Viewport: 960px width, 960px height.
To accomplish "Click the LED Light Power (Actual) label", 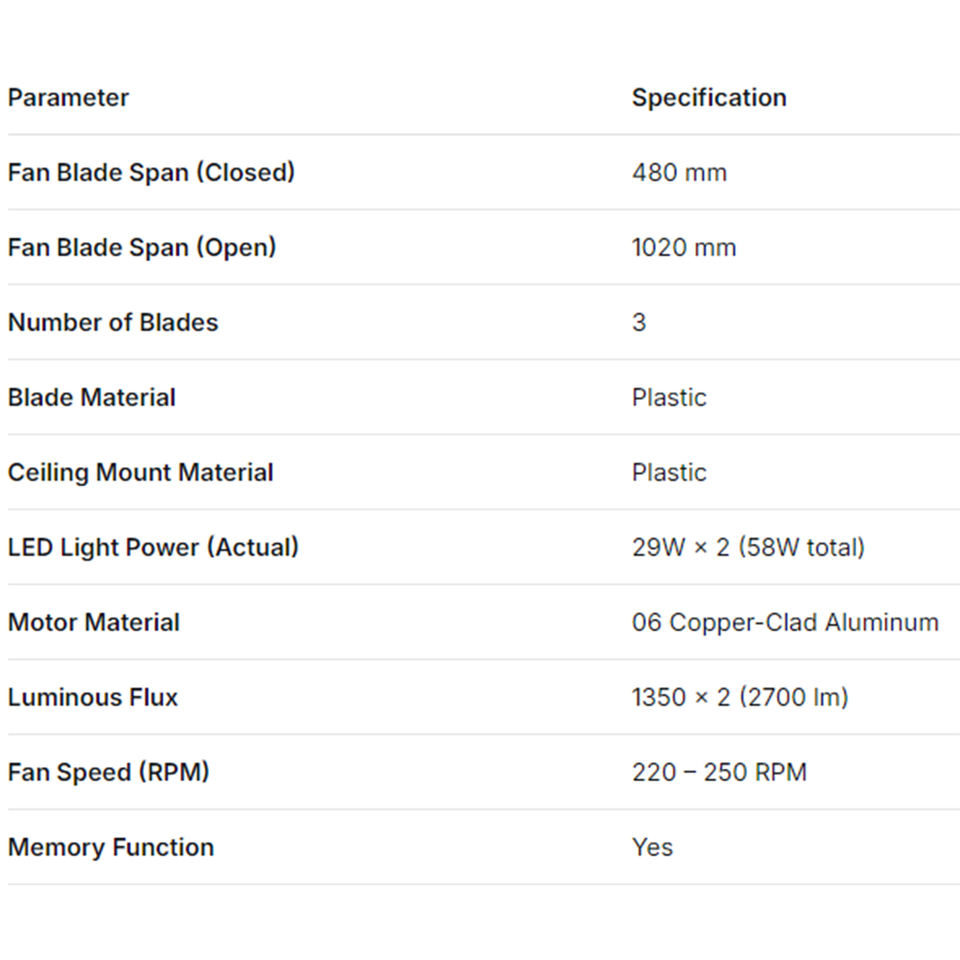I will (153, 547).
